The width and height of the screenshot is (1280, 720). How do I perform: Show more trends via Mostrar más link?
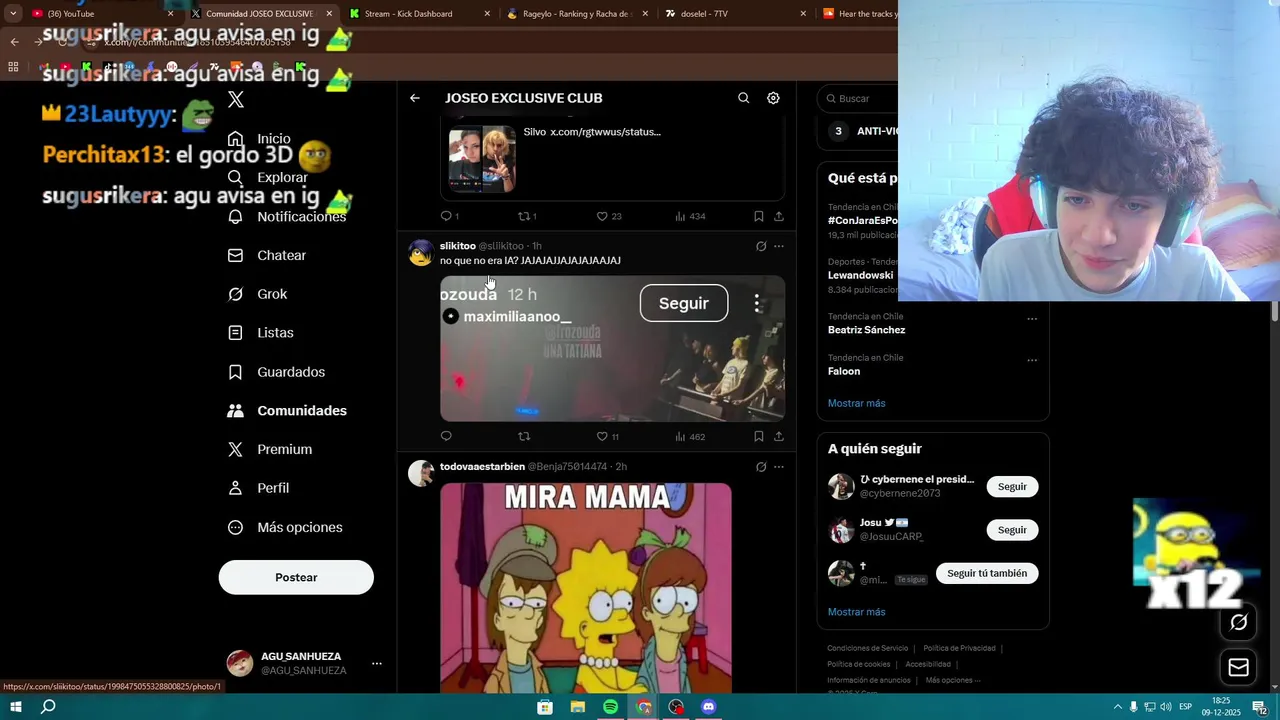pyautogui.click(x=856, y=403)
